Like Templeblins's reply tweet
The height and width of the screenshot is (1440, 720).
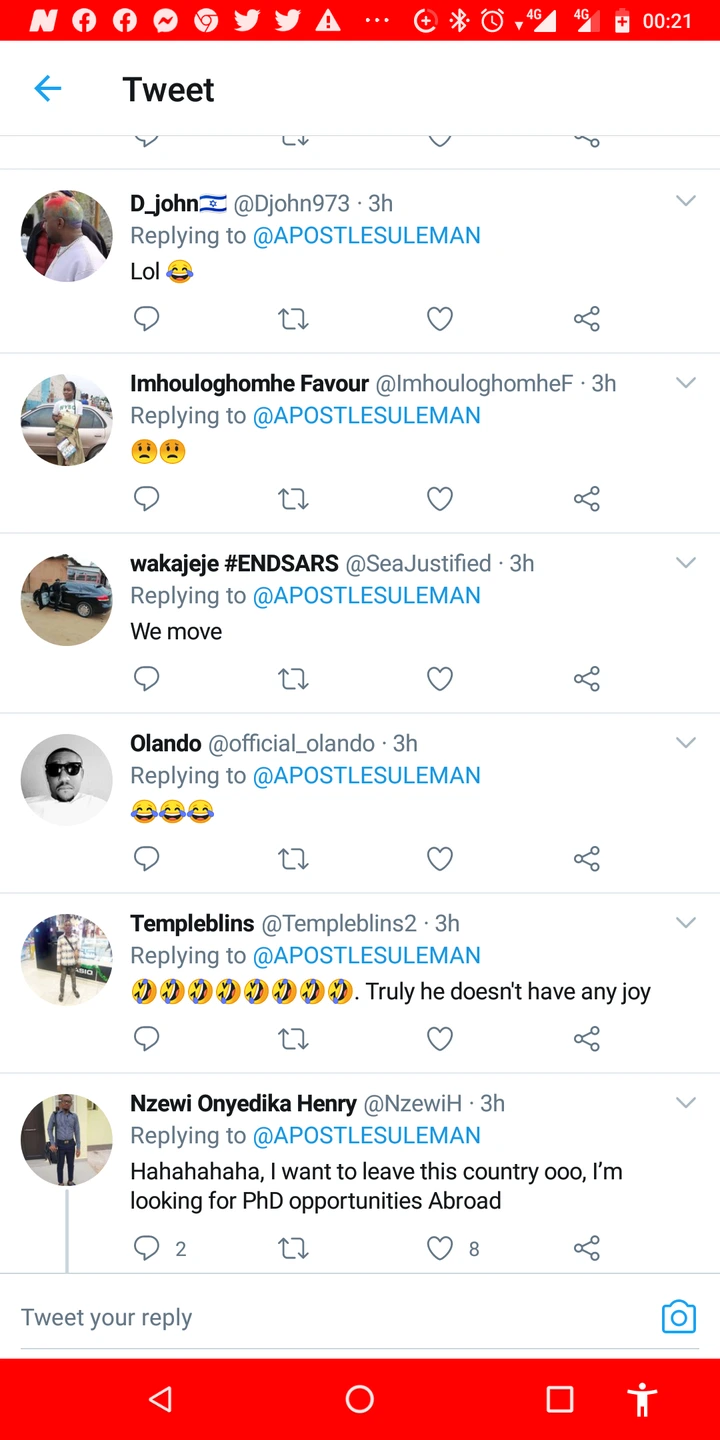440,1039
